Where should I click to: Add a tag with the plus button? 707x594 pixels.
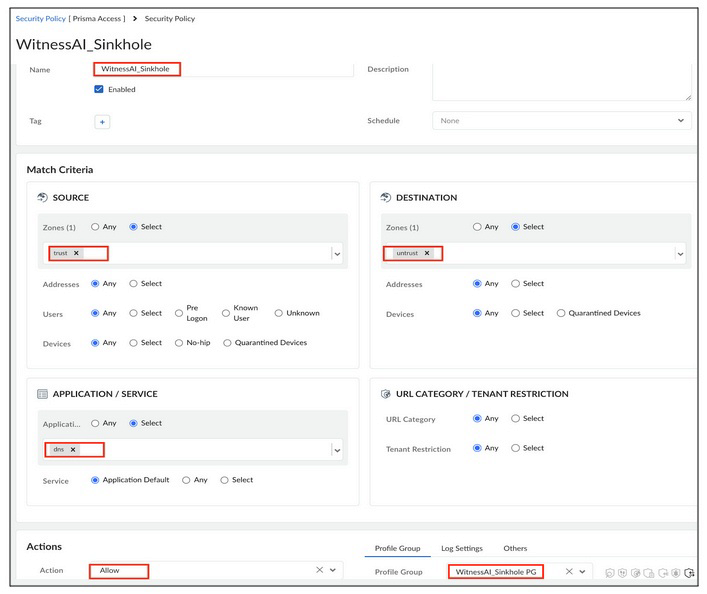(102, 122)
